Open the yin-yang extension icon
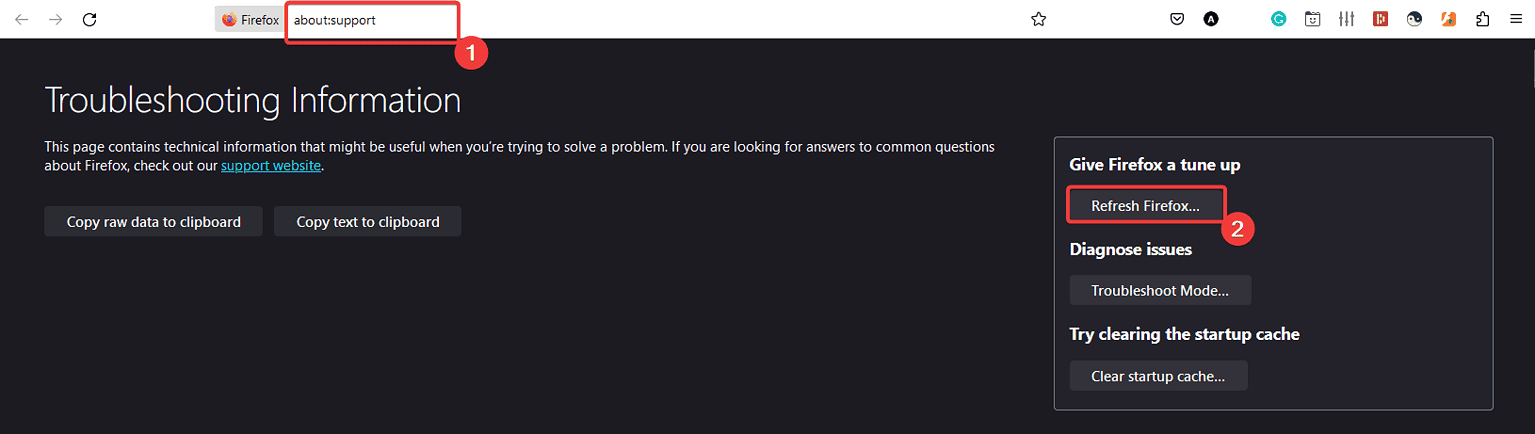Viewport: 1535px width, 434px height. tap(1414, 19)
